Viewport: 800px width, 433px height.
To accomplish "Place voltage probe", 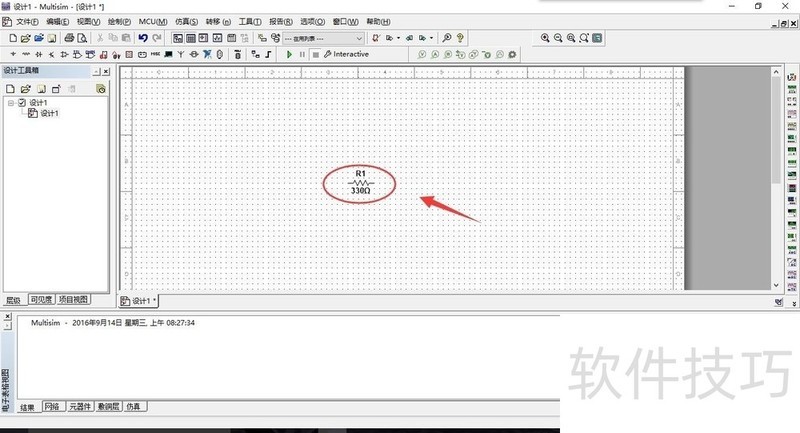I will [422, 54].
